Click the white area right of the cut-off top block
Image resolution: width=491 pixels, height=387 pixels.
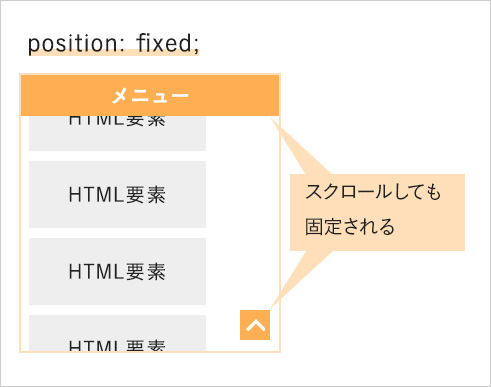click(x=242, y=133)
